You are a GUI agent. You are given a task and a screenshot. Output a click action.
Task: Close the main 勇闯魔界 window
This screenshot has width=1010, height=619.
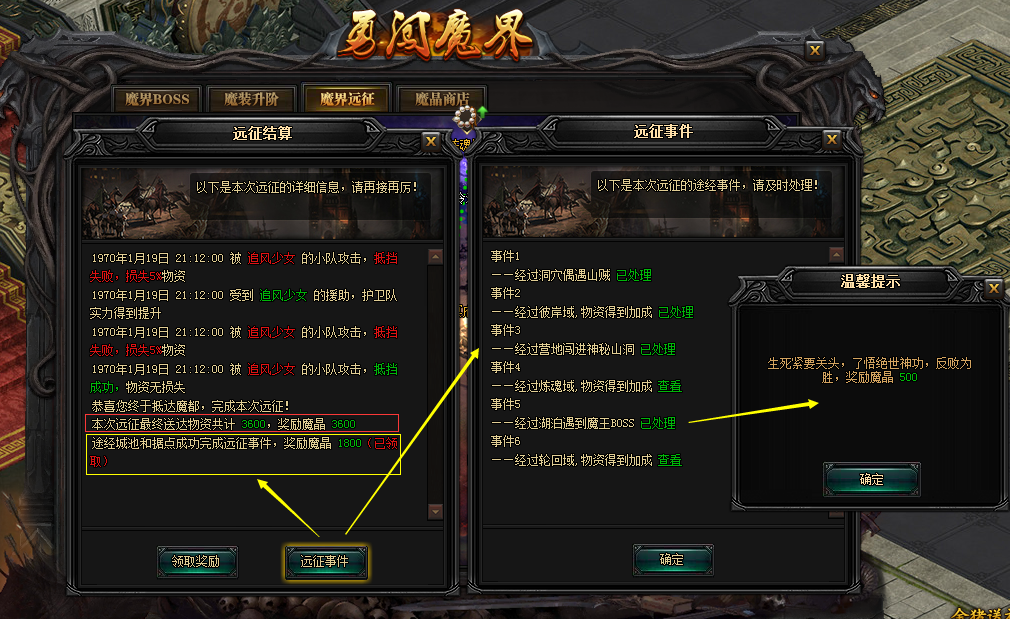point(815,50)
